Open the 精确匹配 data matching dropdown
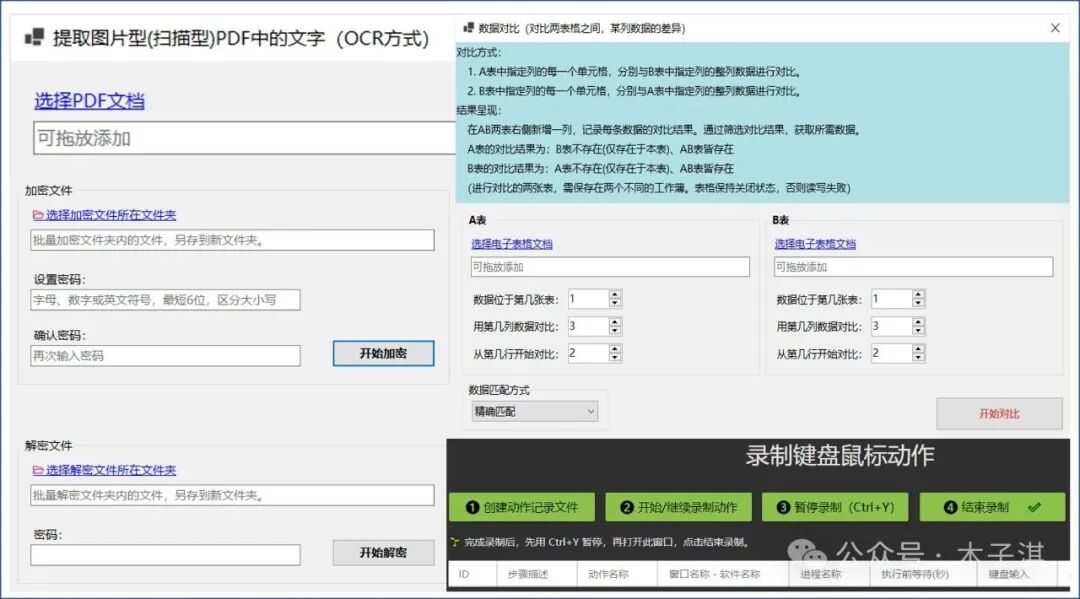 point(533,410)
